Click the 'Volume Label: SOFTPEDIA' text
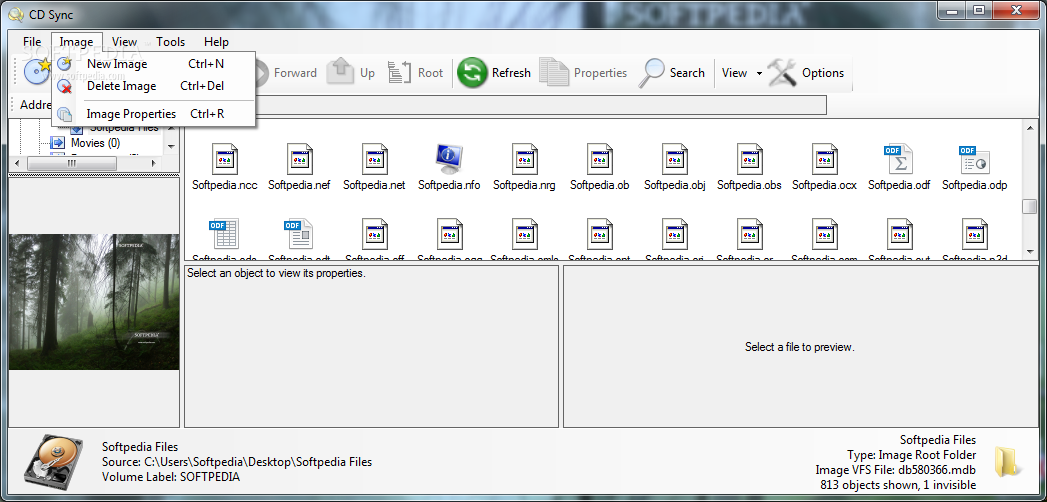 point(171,477)
